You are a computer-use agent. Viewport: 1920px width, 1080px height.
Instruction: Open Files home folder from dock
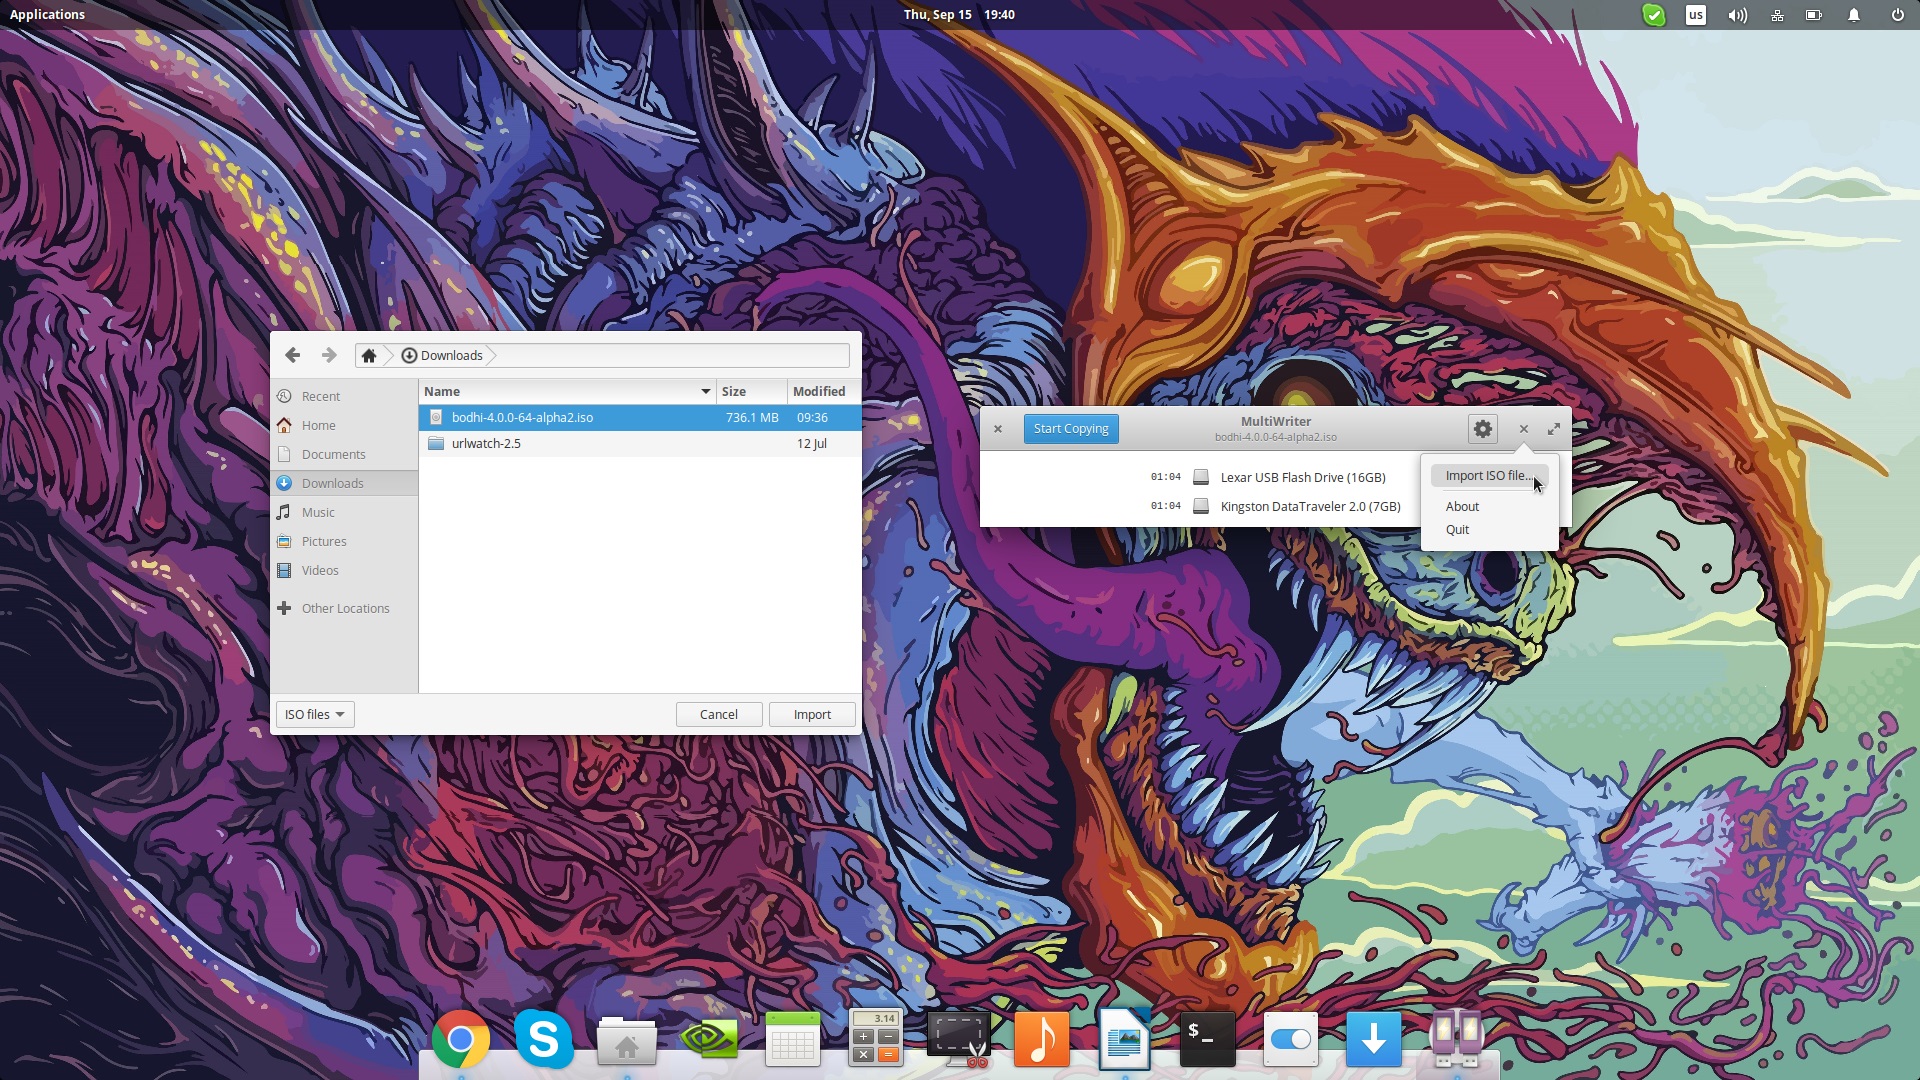click(x=627, y=1042)
